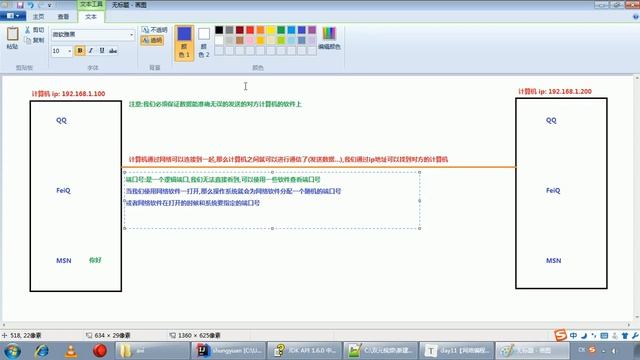This screenshot has height=360, width=640.
Task: Select the 文本 ribbon tab
Action: pos(91,16)
